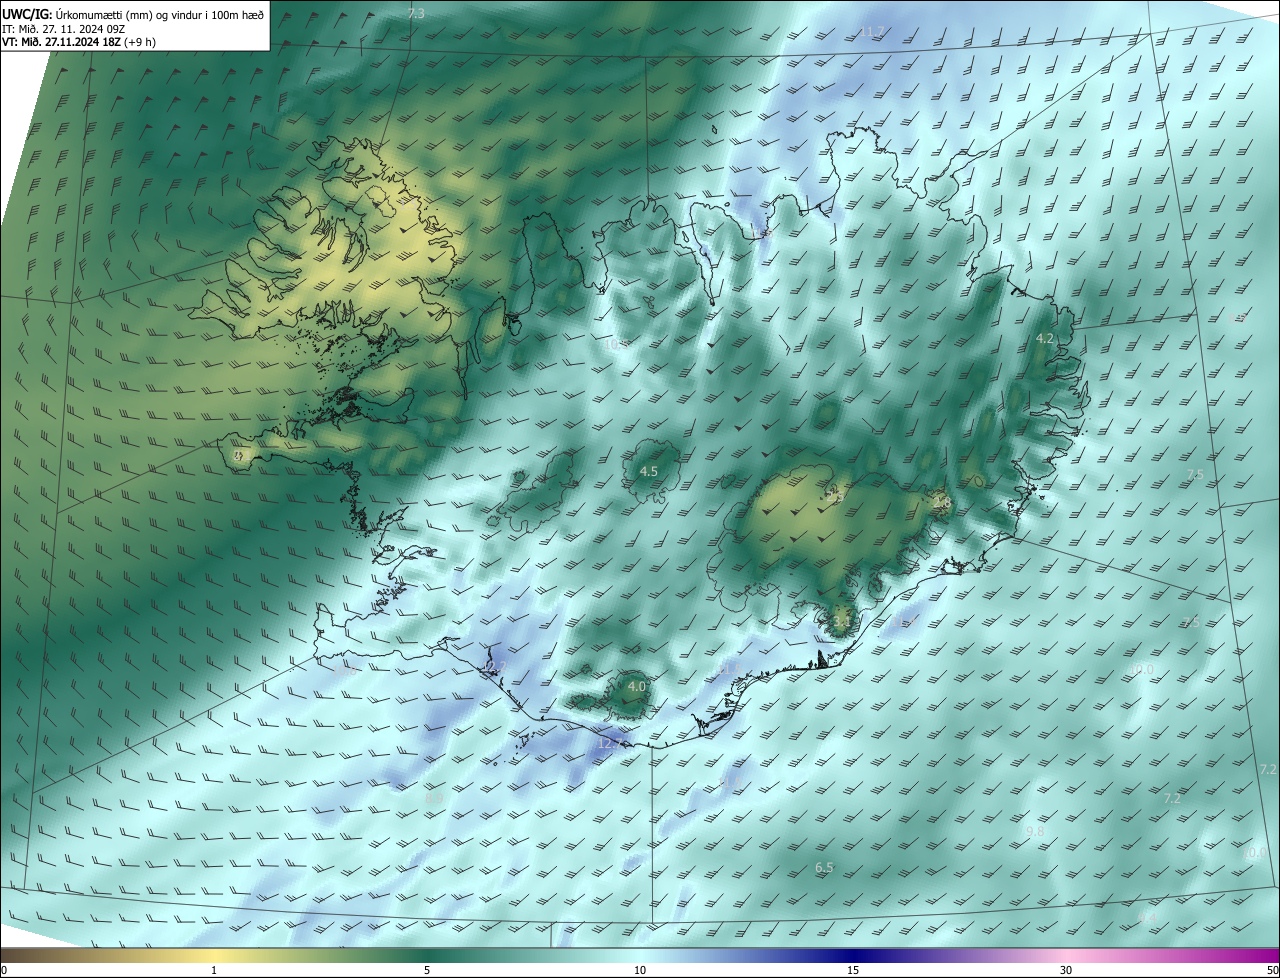1280x978 pixels.
Task: Click the 7.3 value at the top edge
Action: (416, 13)
